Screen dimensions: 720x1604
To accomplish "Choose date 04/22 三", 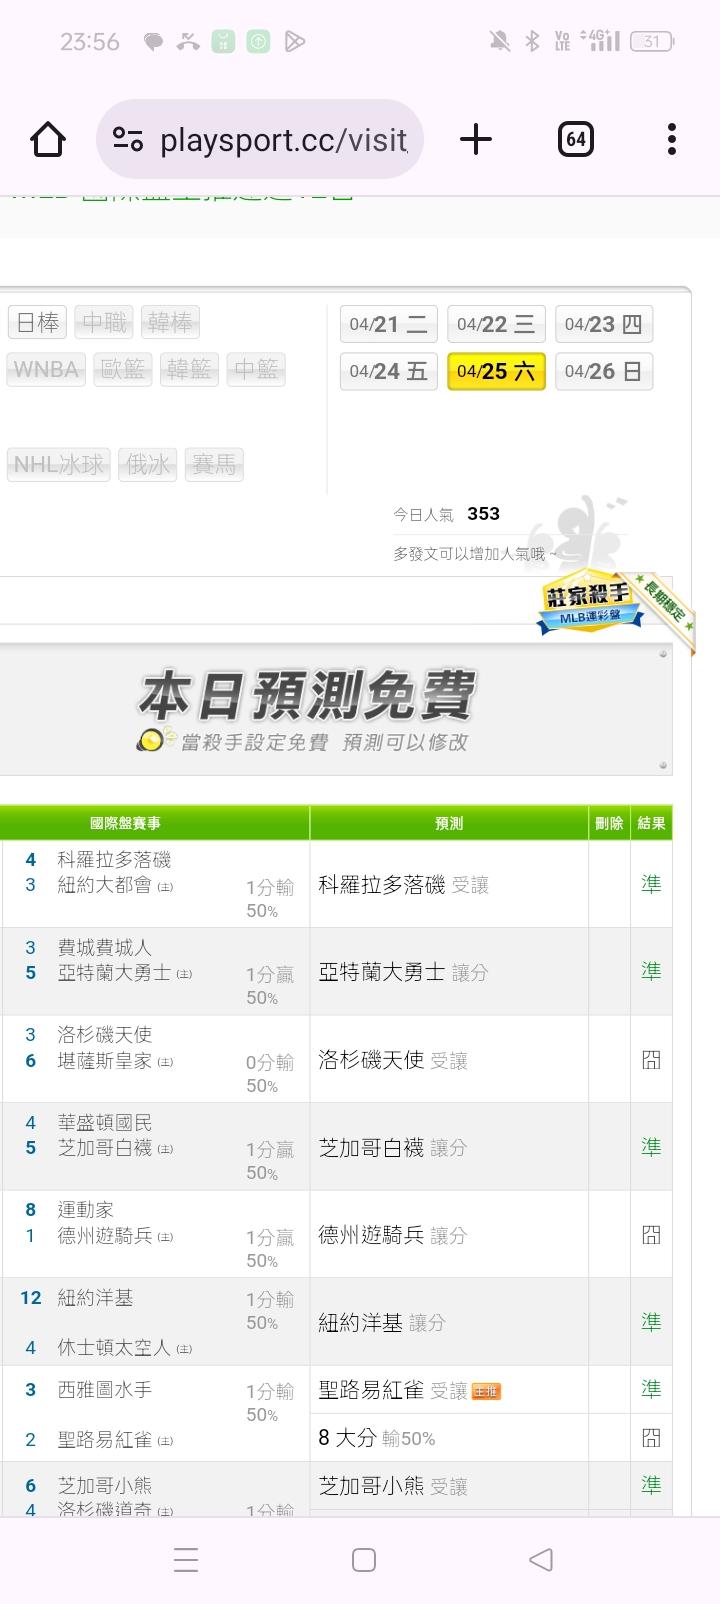I will [x=496, y=324].
